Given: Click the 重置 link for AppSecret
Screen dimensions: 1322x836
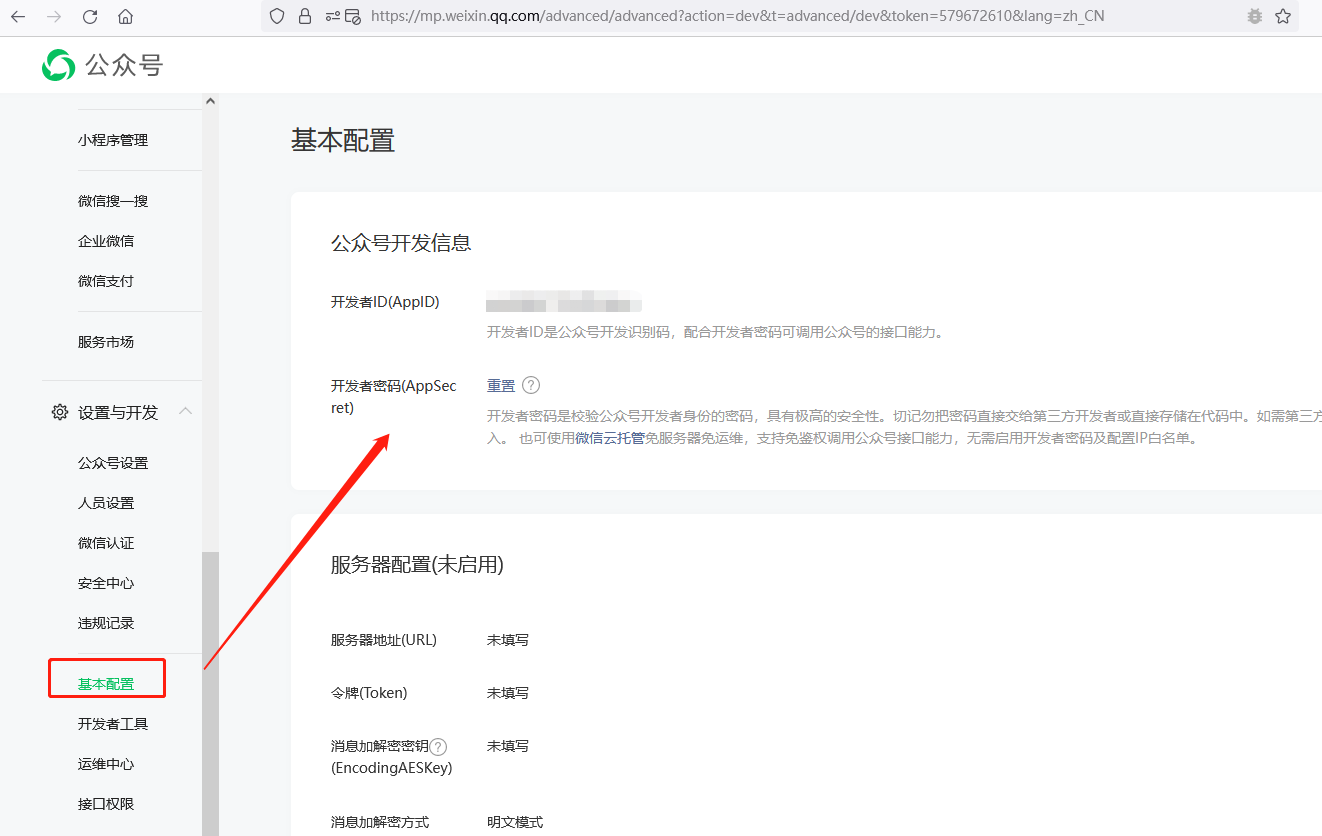Looking at the screenshot, I should point(501,386).
